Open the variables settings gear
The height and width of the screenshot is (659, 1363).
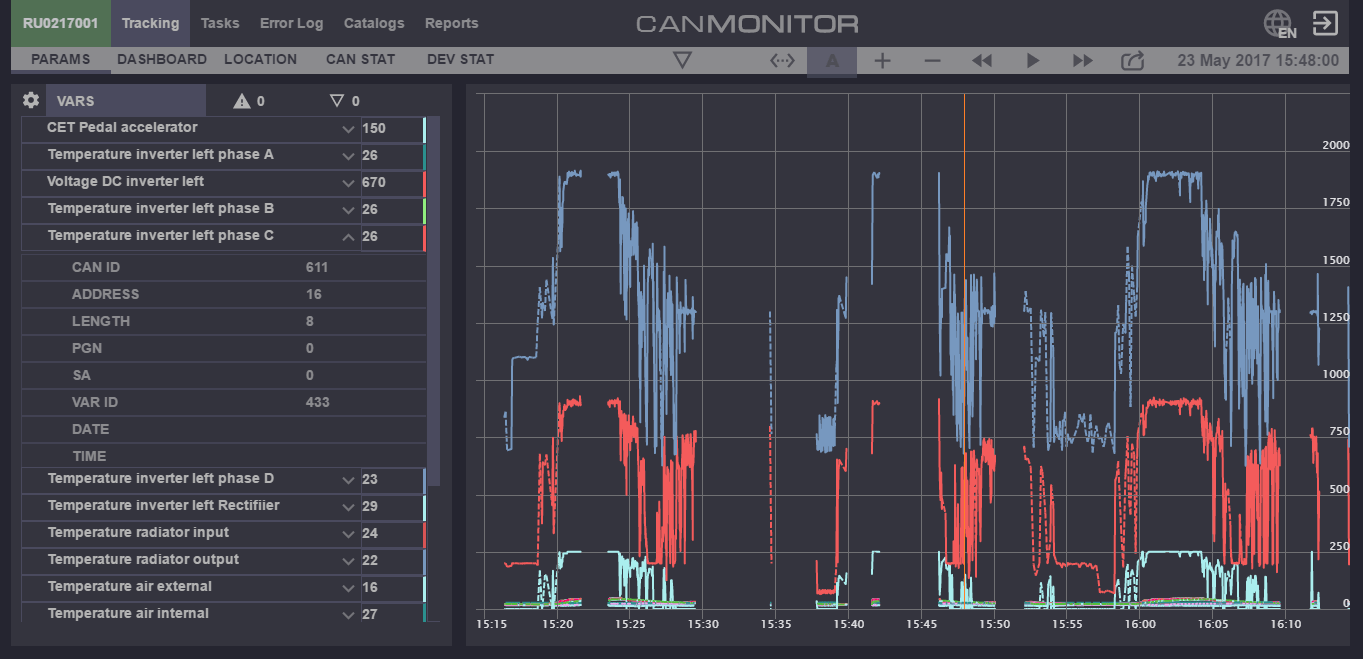coord(31,100)
